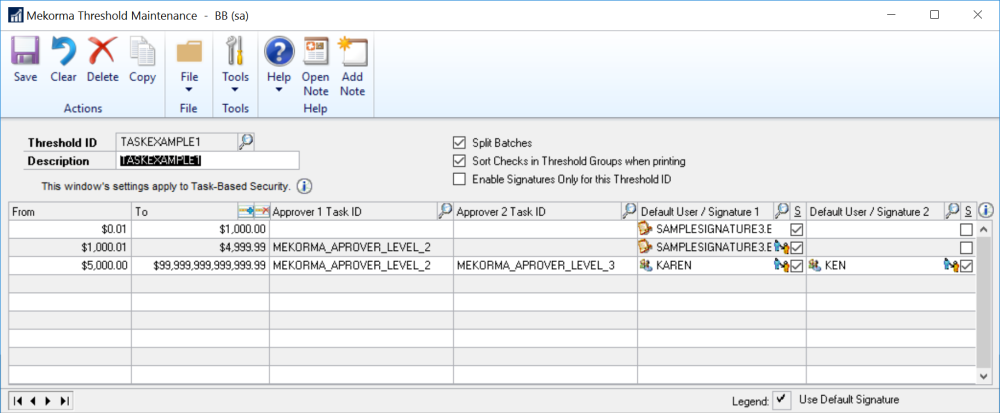The height and width of the screenshot is (413, 1000).
Task: Click info icon beside Task-Based Security text
Action: pyautogui.click(x=305, y=187)
